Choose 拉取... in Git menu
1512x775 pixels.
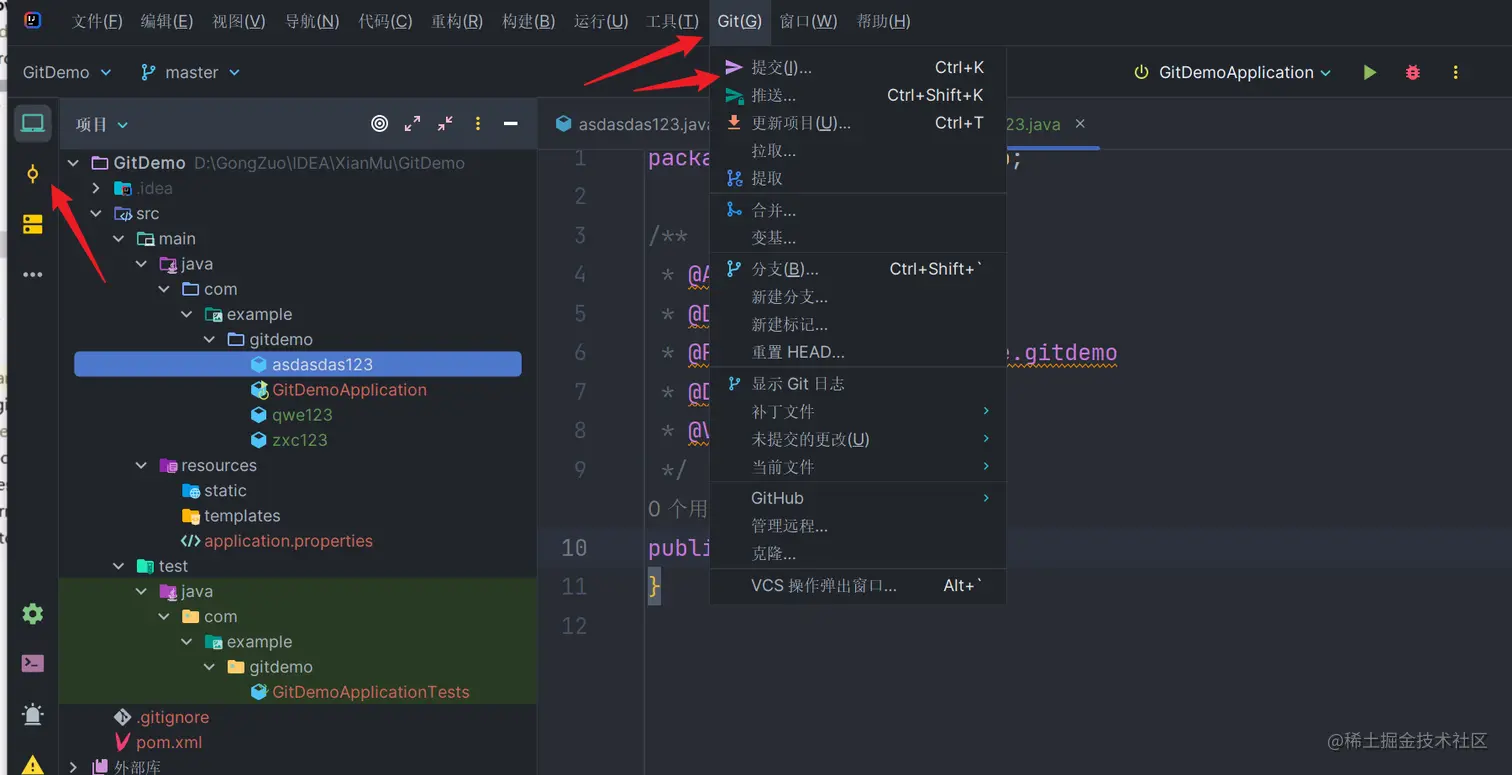pyautogui.click(x=857, y=151)
